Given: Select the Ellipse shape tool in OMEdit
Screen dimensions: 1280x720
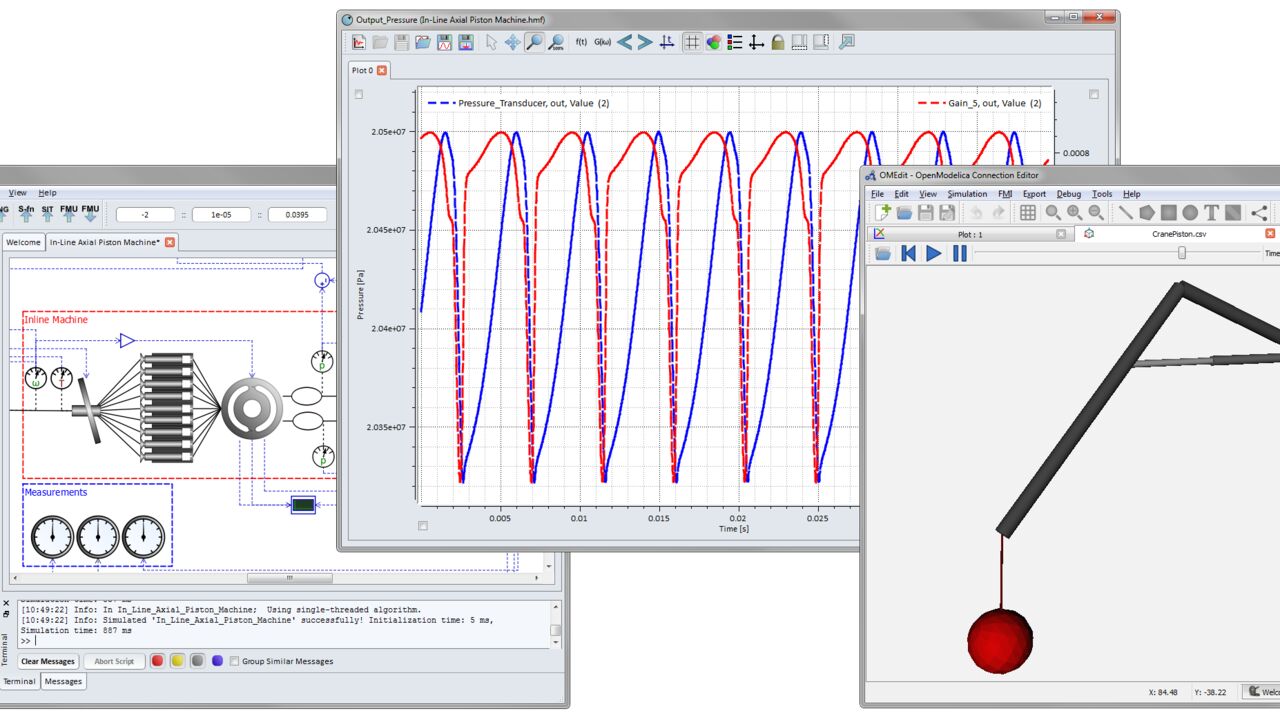Looking at the screenshot, I should click(1189, 212).
